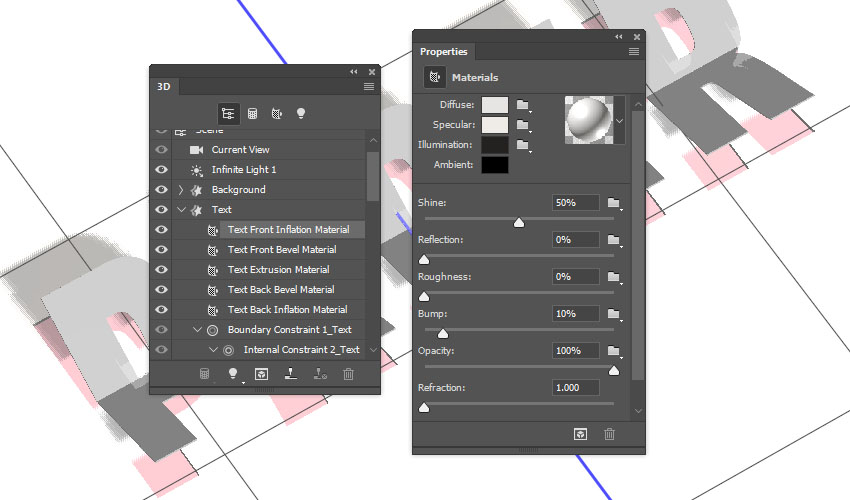Open the material preset picker dropdown
Screen dimensions: 850x500
coord(620,120)
